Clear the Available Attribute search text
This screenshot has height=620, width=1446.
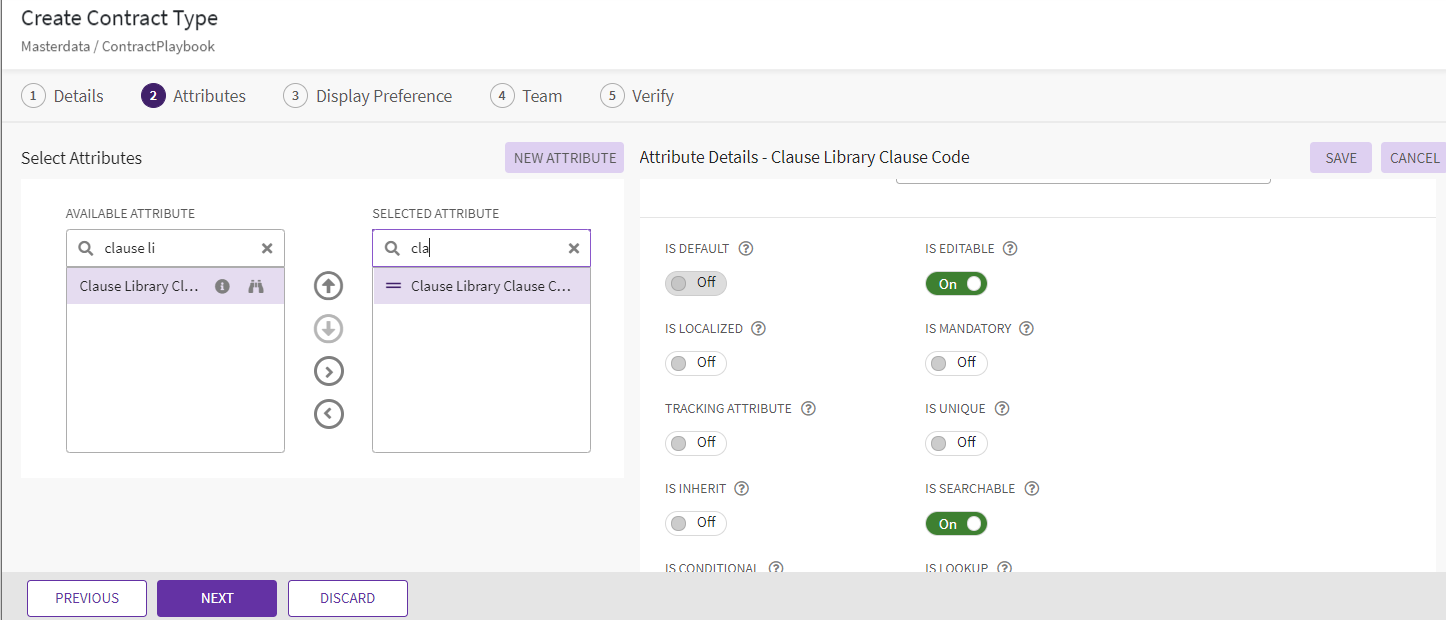coord(267,249)
